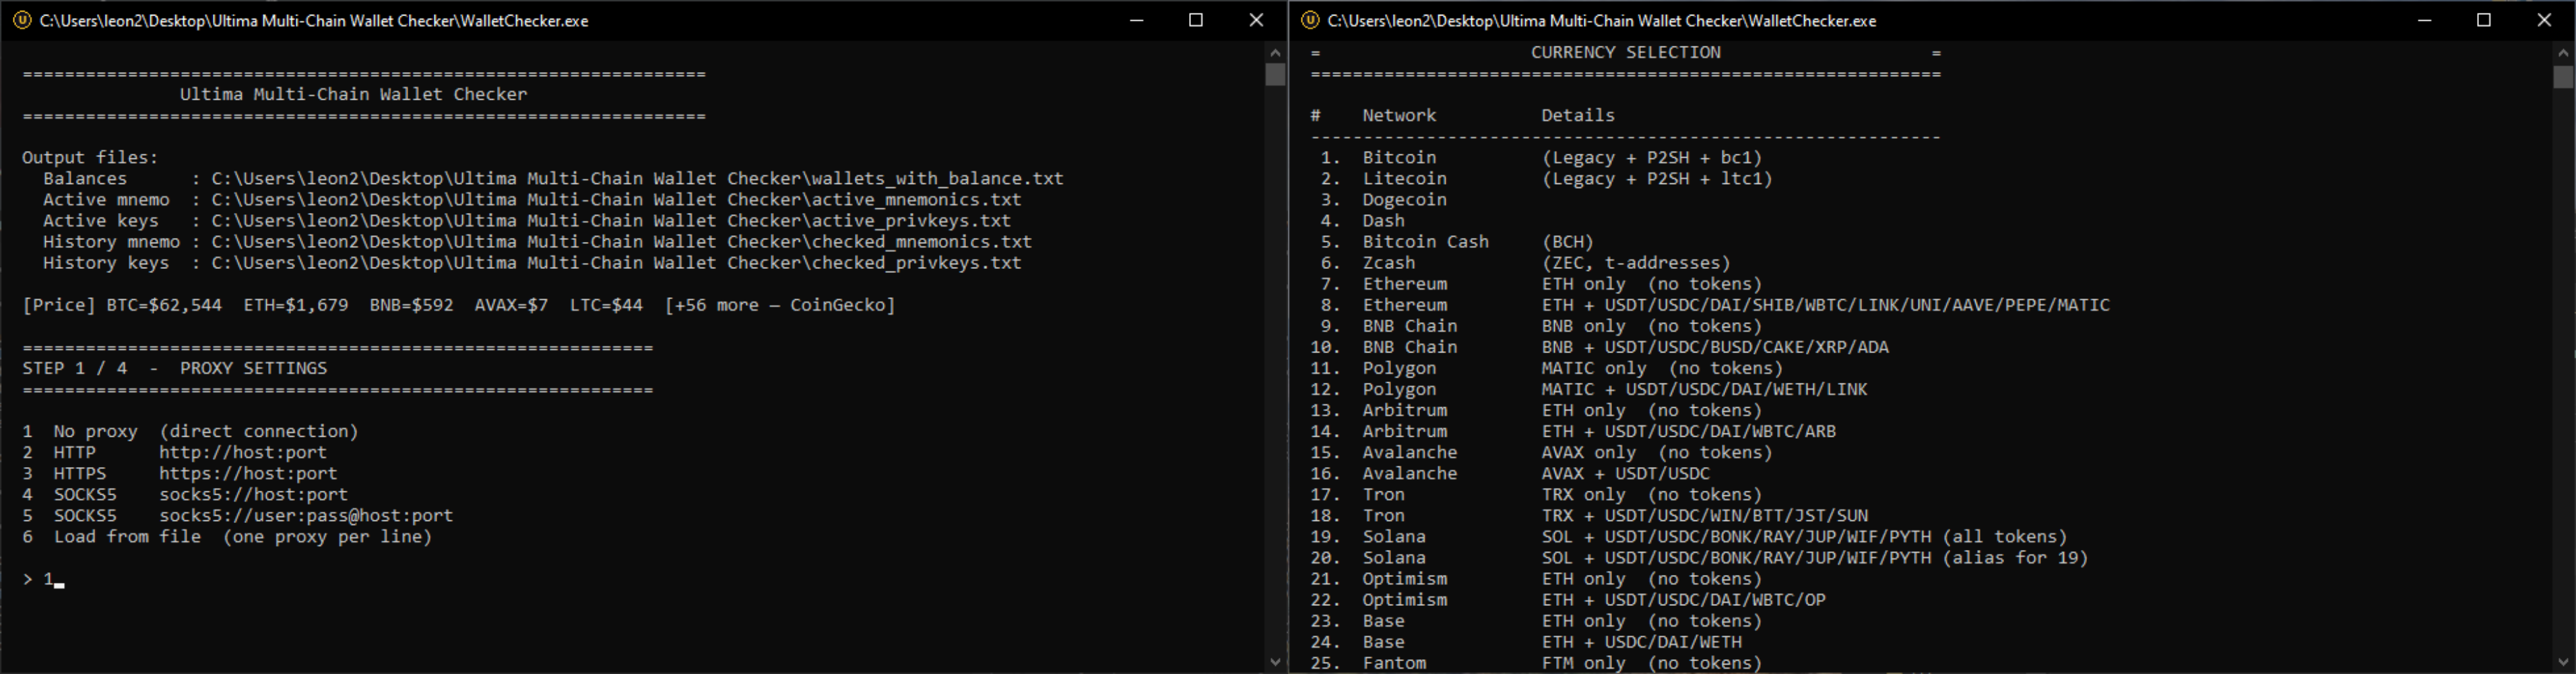The height and width of the screenshot is (674, 2576).
Task: Close the right WalletChecker window
Action: pyautogui.click(x=2545, y=20)
